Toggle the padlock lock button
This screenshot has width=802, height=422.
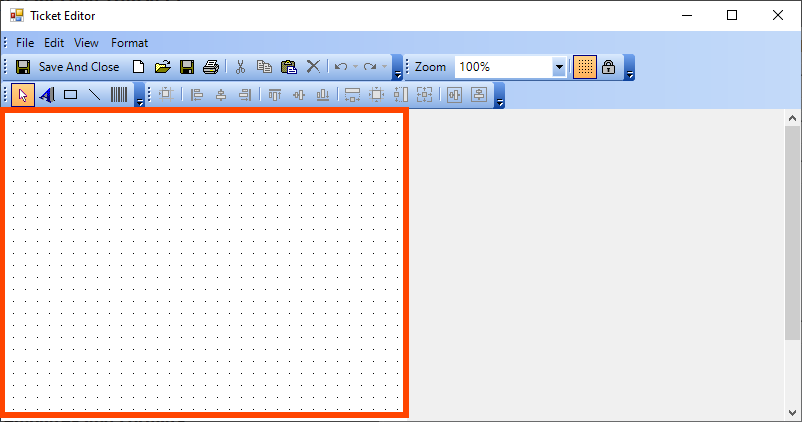click(608, 67)
